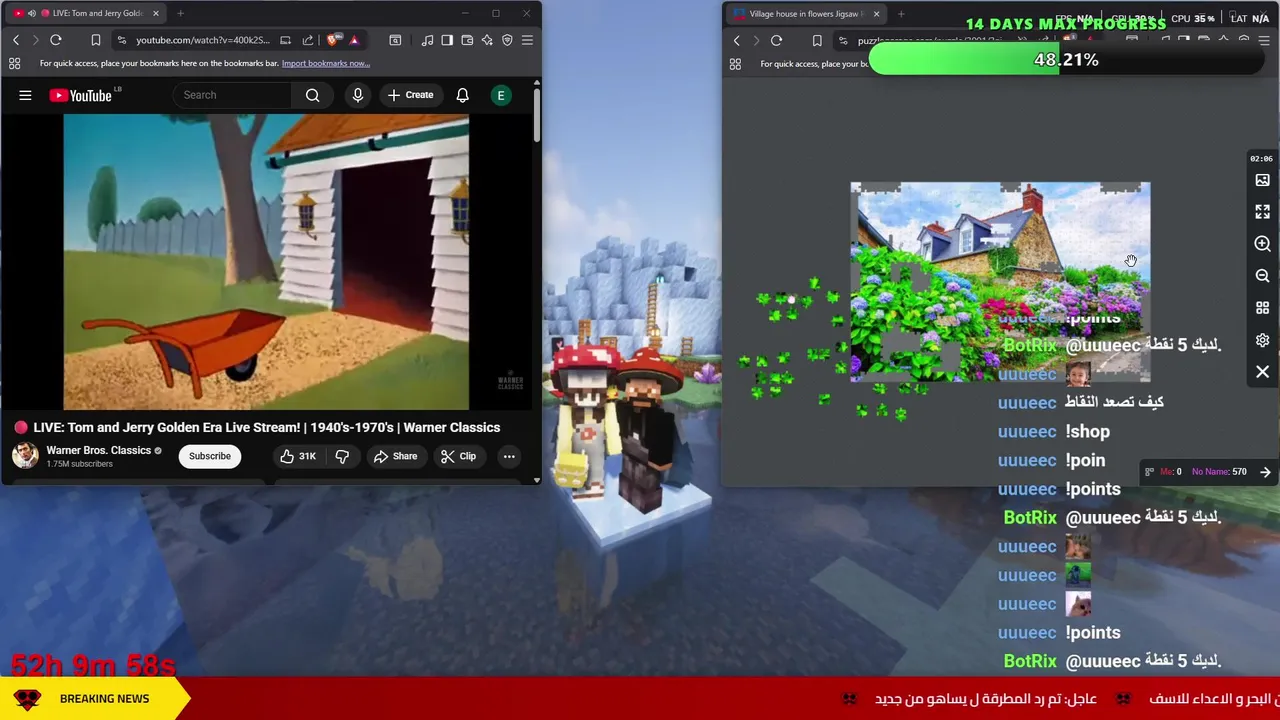
Task: Expand the puzzle score panel arrow
Action: (x=1265, y=472)
